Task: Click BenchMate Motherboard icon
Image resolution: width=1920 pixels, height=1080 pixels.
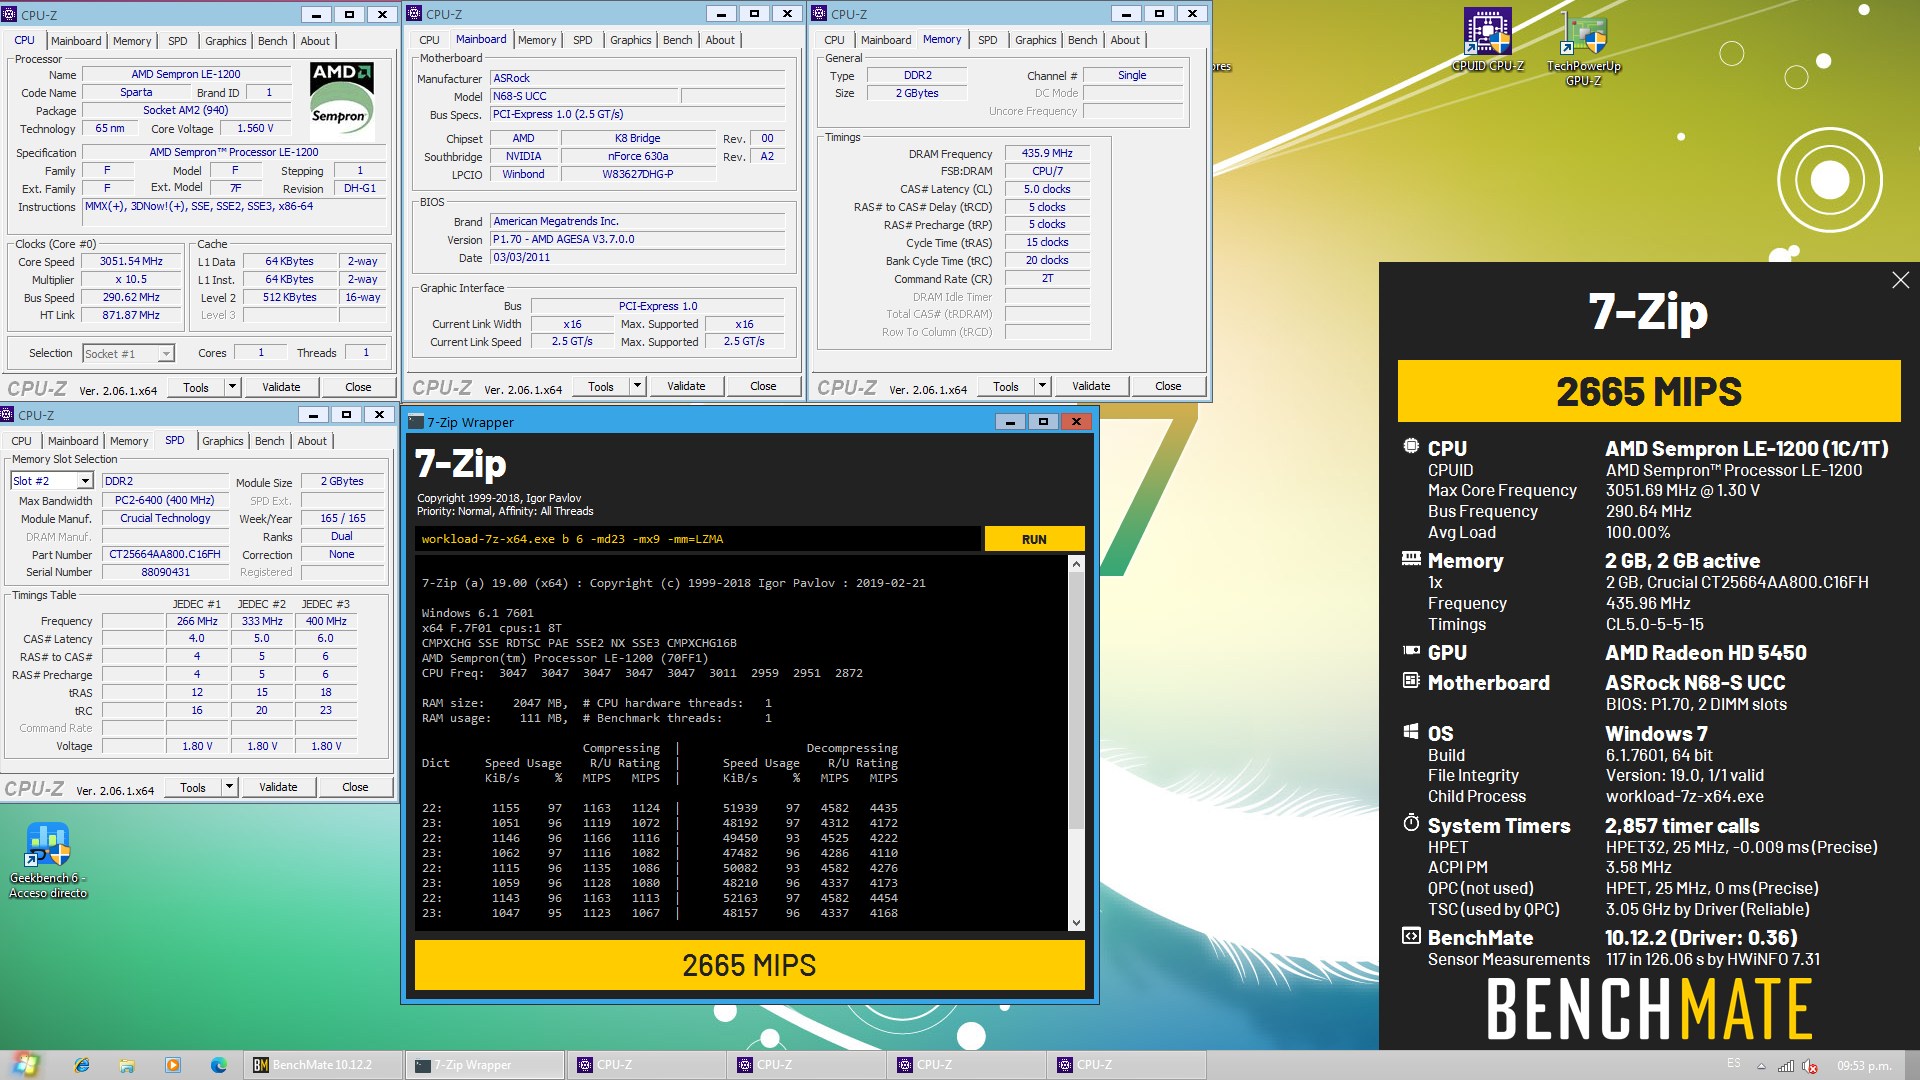Action: 1411,681
